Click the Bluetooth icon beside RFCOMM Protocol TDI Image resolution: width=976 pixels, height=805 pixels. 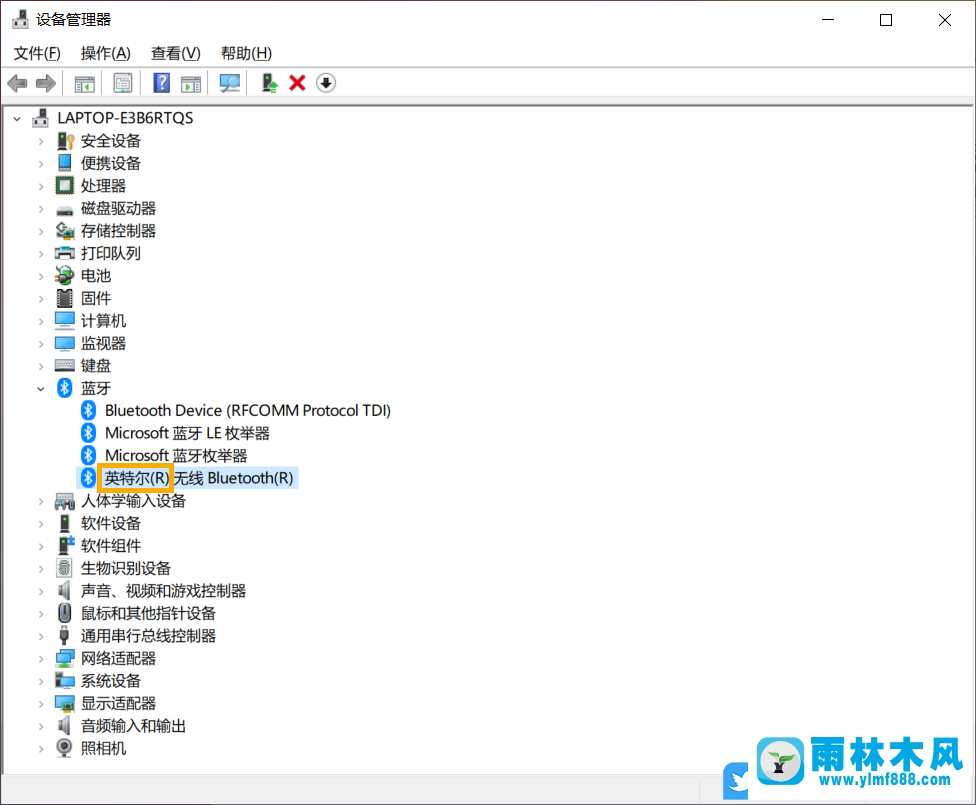88,410
